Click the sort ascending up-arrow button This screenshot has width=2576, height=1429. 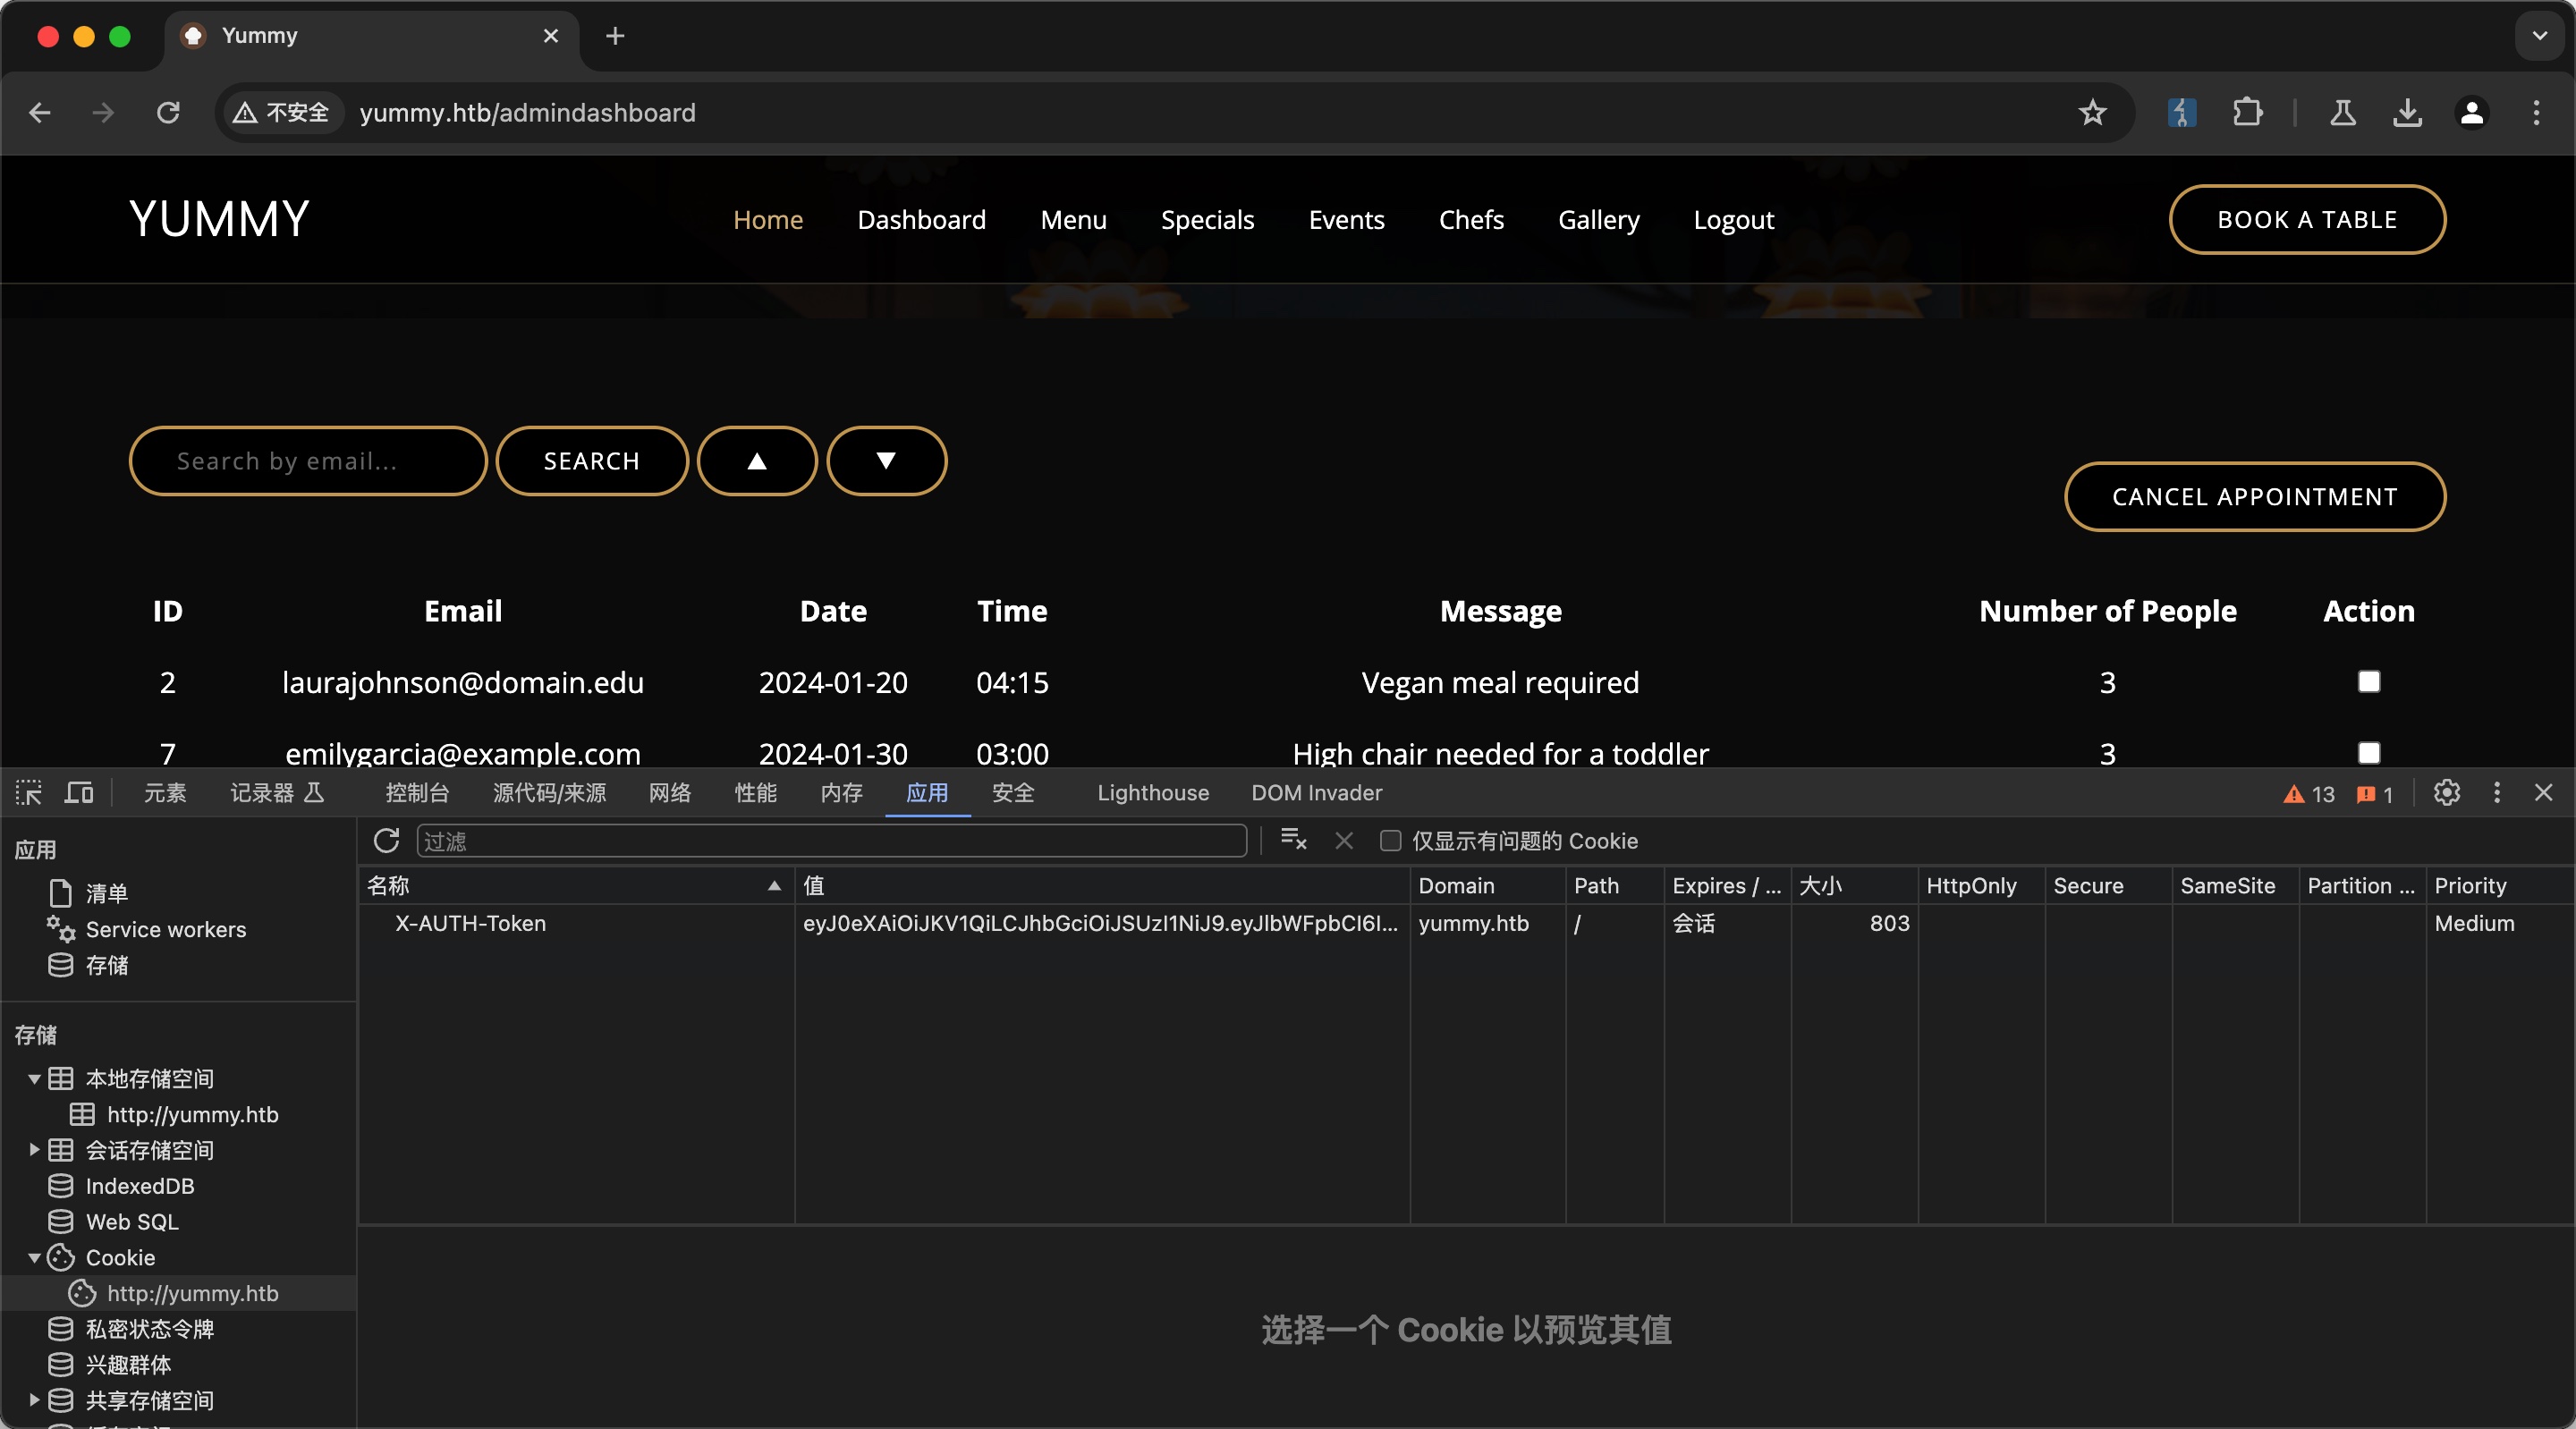click(757, 461)
